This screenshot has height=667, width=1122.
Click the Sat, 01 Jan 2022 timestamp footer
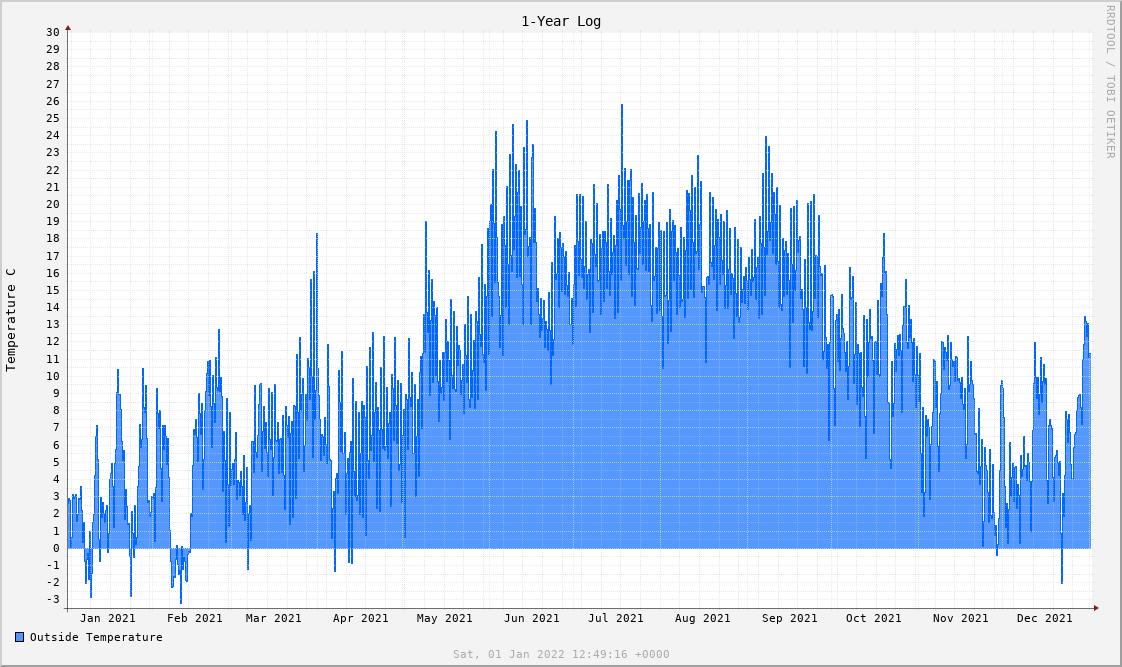coord(561,654)
